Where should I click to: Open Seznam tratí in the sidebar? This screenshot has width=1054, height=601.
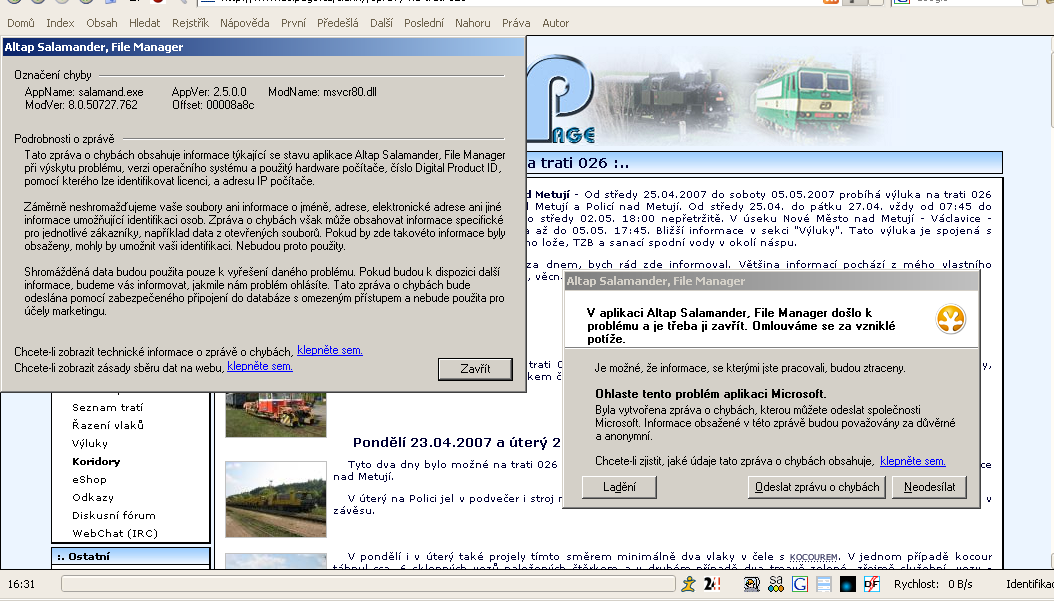(x=108, y=407)
